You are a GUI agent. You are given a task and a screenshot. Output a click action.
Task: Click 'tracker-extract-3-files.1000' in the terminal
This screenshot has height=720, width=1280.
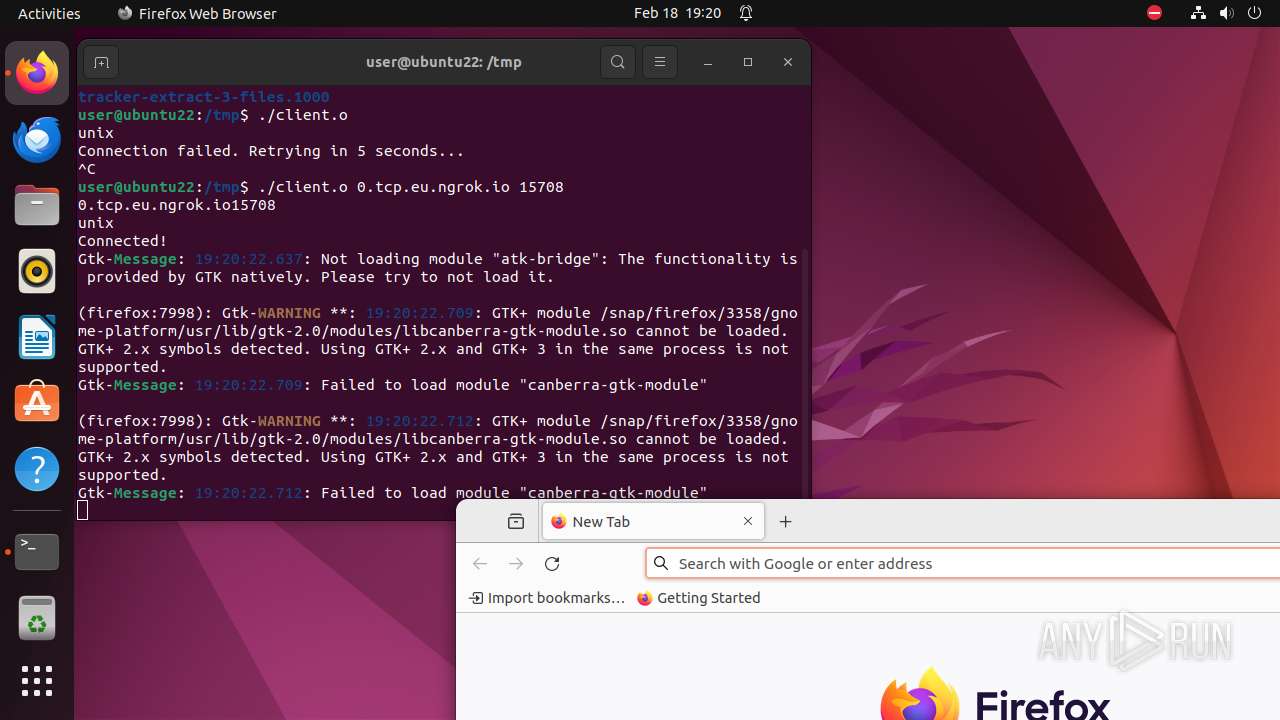pyautogui.click(x=204, y=97)
